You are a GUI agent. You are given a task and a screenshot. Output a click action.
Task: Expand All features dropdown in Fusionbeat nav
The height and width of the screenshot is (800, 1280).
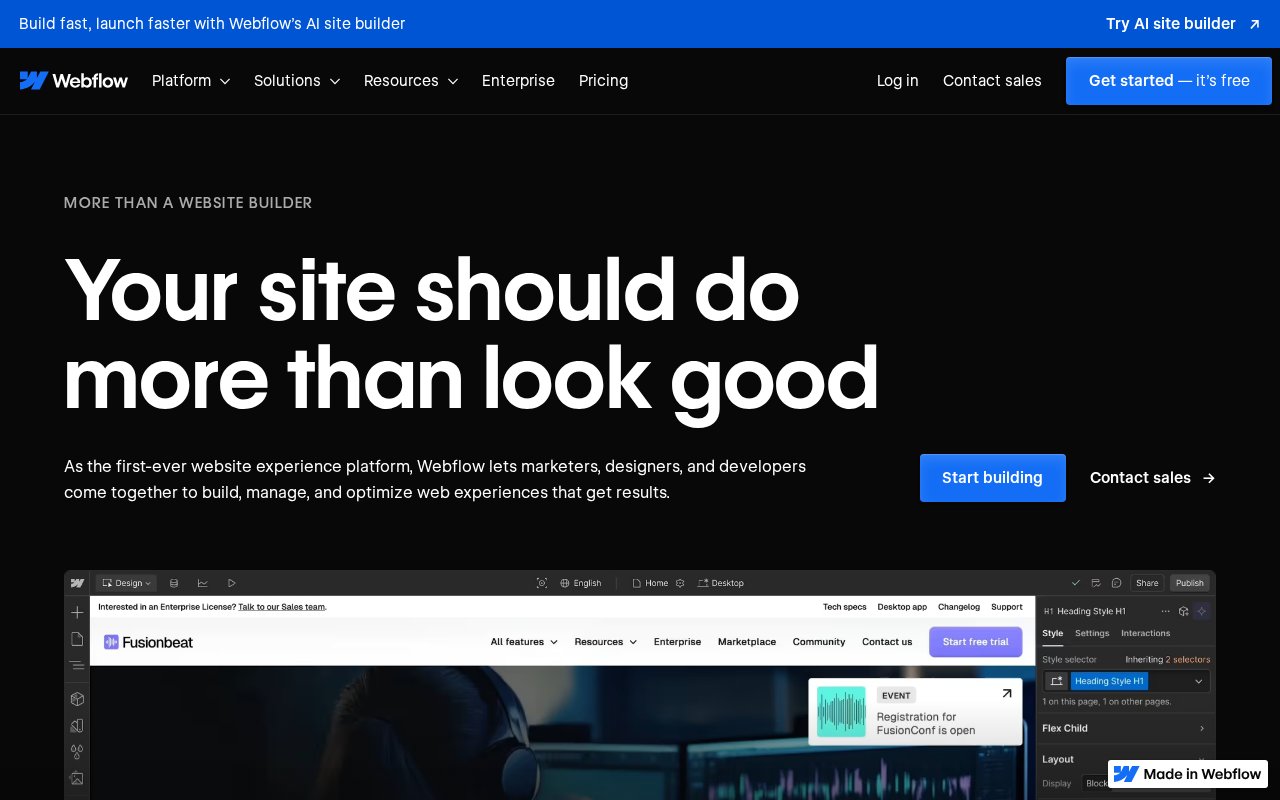(524, 642)
